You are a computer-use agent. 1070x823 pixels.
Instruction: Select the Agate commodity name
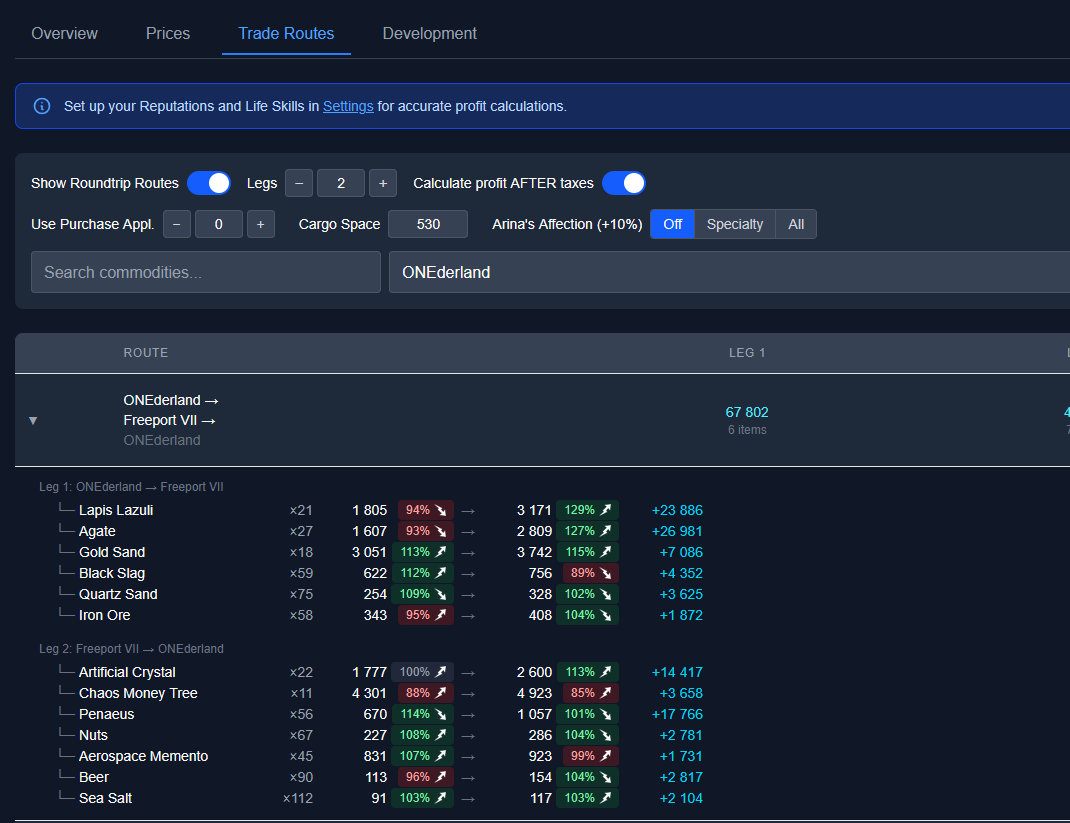[x=97, y=532]
